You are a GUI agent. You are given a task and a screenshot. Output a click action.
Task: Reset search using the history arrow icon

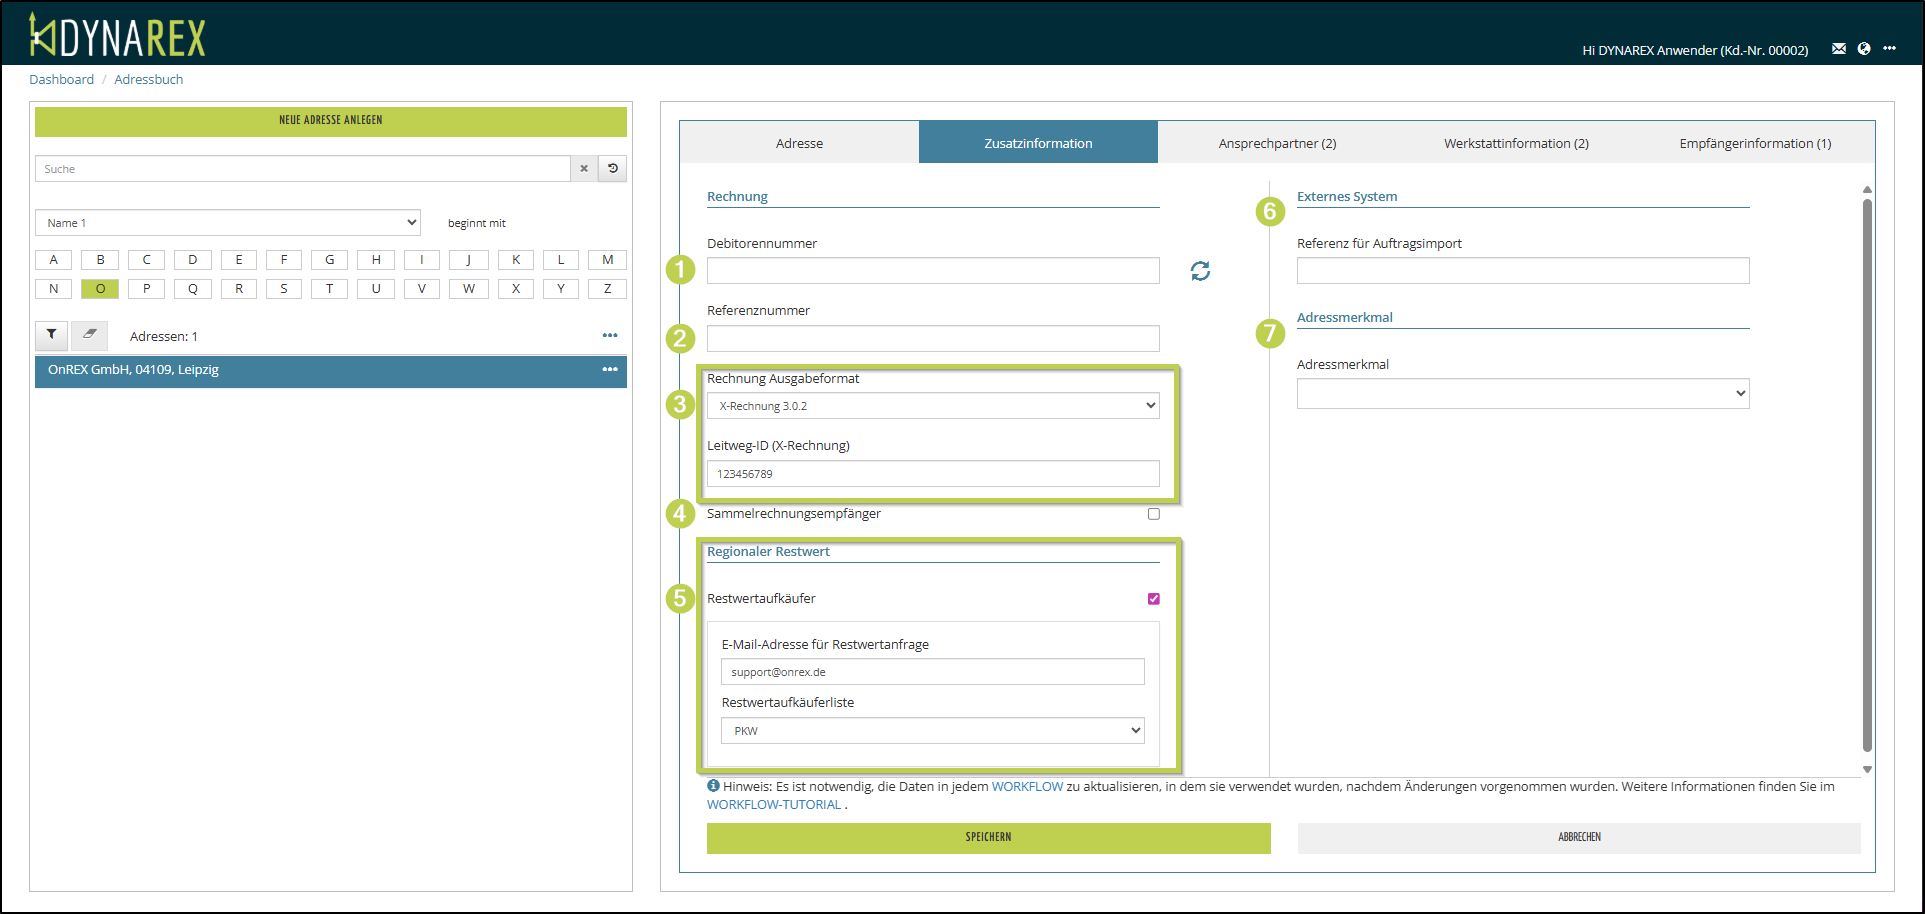pyautogui.click(x=613, y=169)
